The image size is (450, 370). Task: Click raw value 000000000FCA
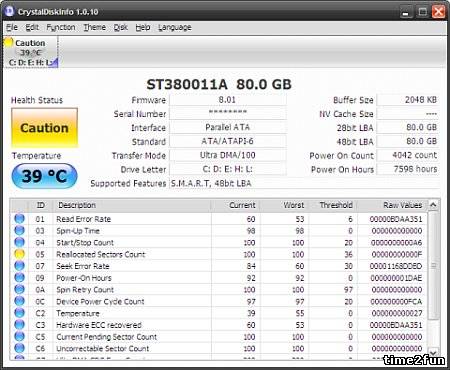pos(396,301)
